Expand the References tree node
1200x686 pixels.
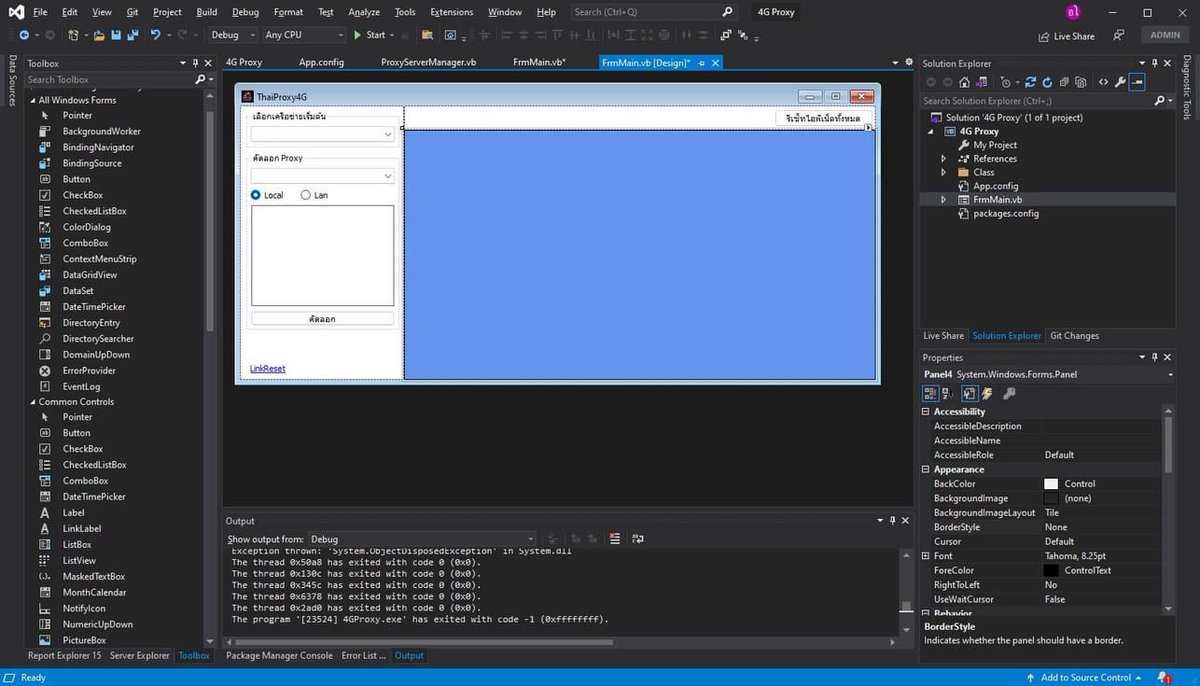(x=943, y=159)
